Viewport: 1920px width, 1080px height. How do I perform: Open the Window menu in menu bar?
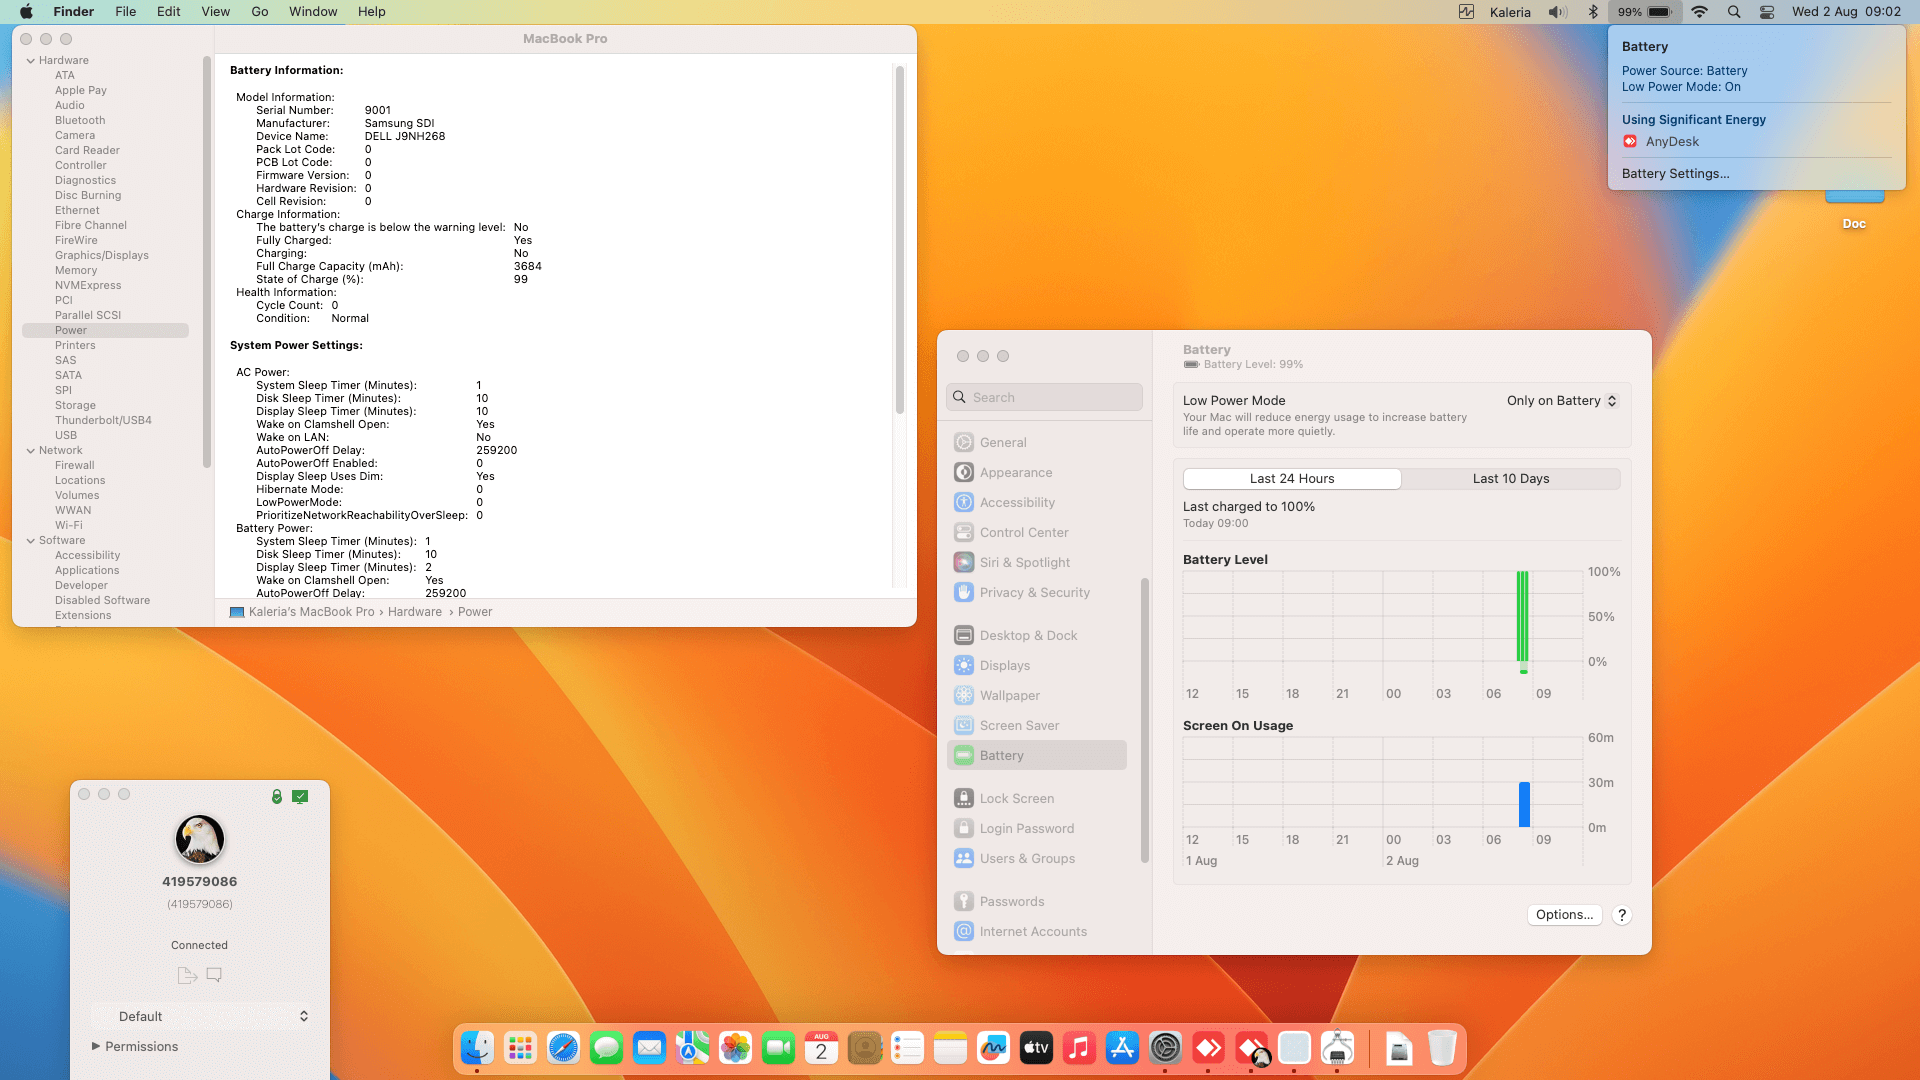click(313, 12)
